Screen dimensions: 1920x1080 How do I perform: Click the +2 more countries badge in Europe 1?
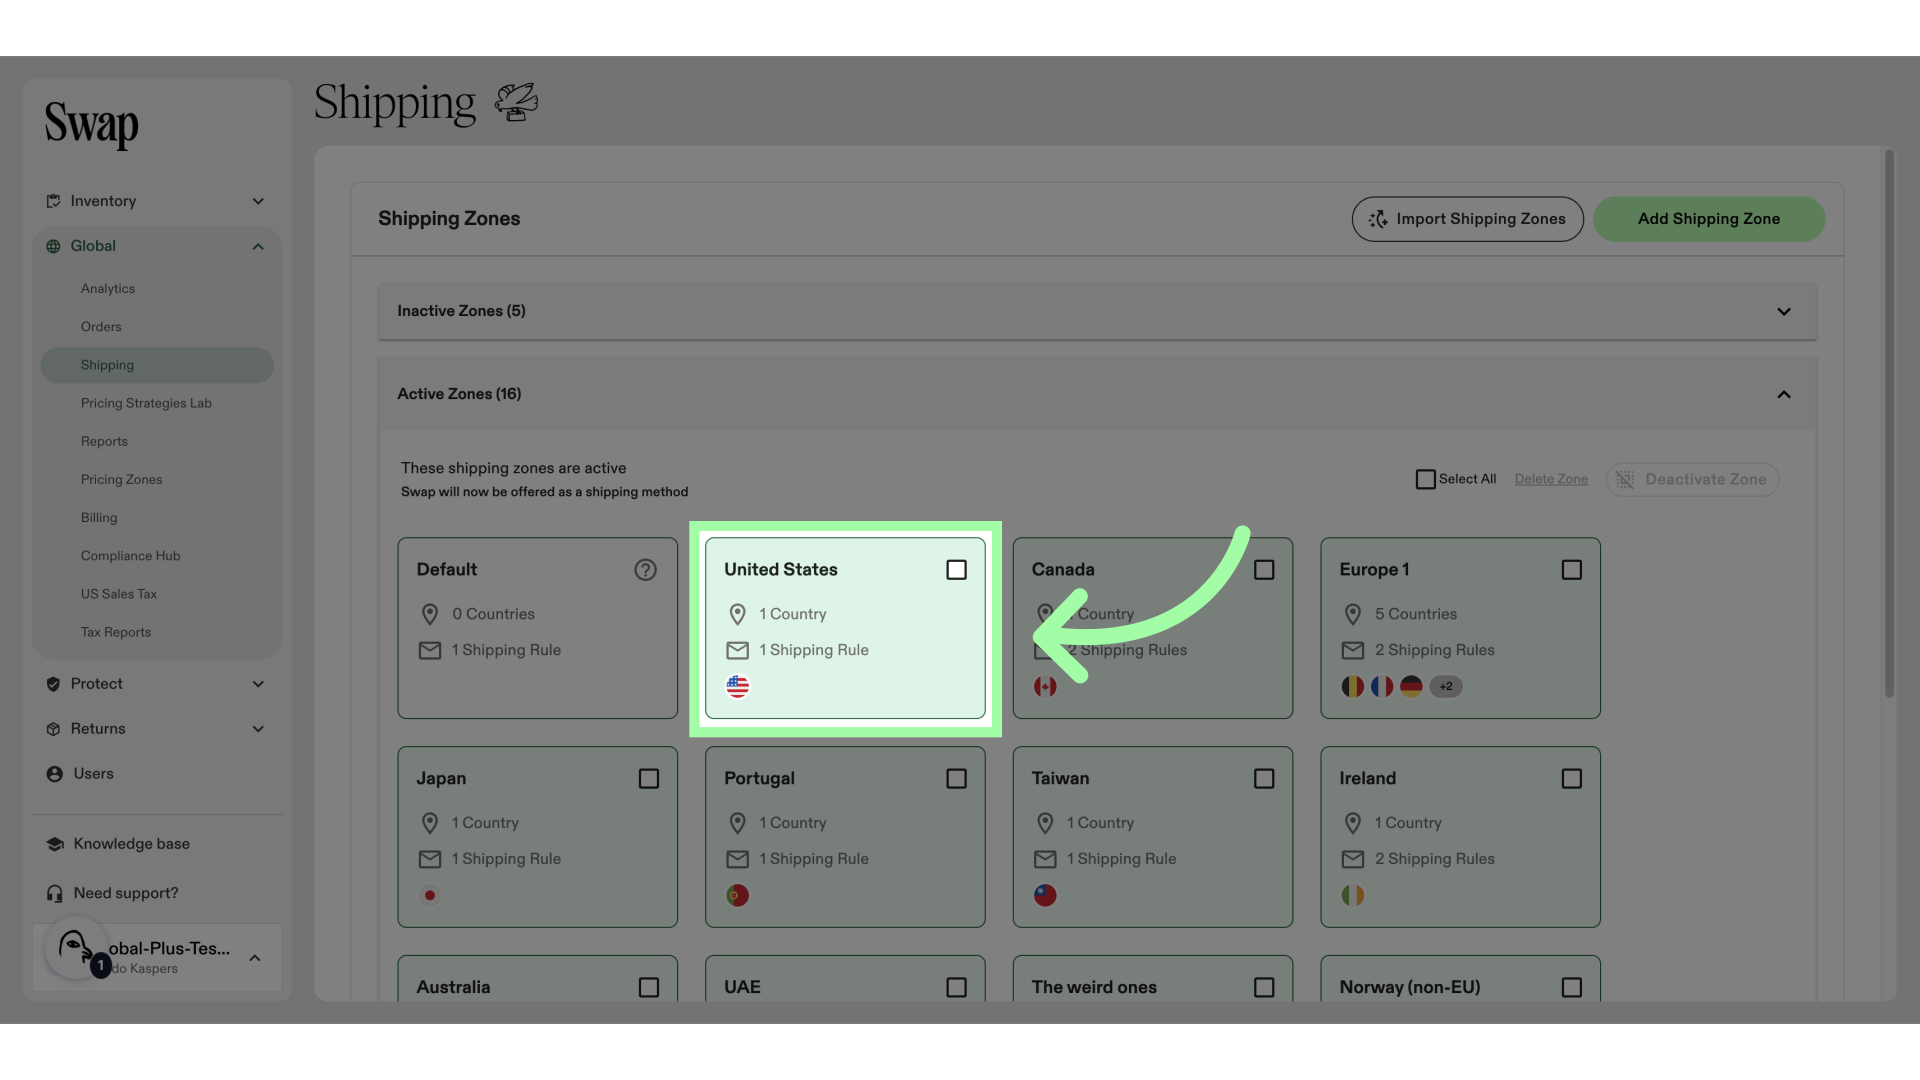tap(1446, 686)
